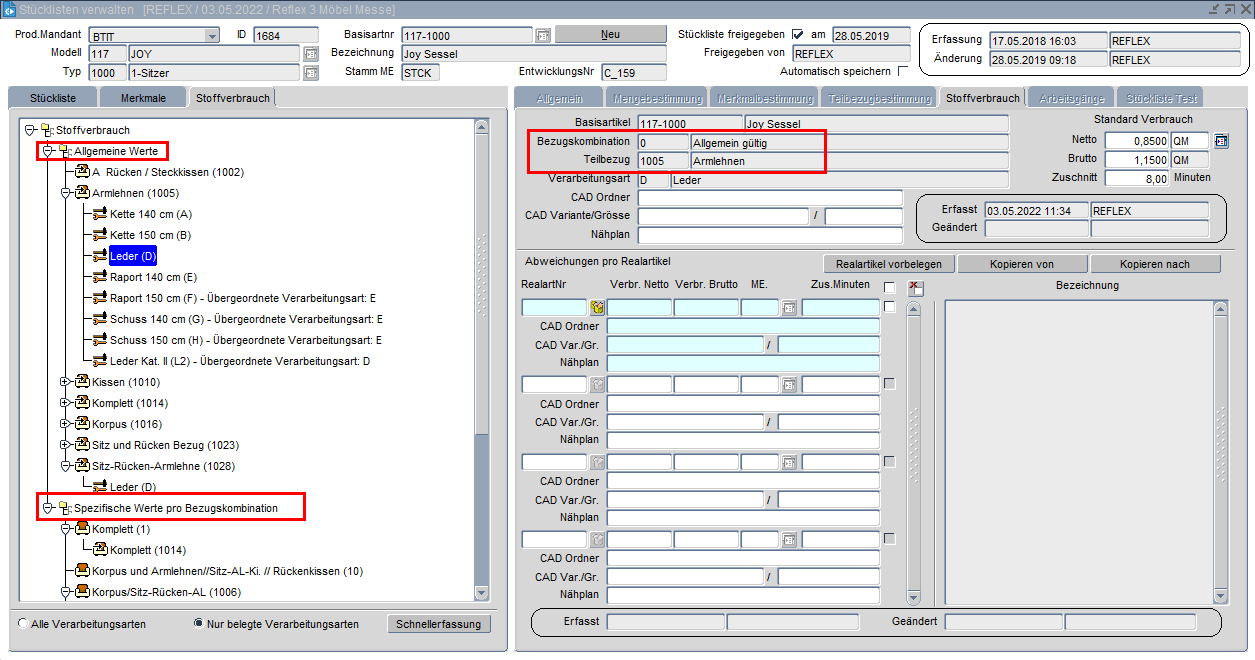Screen dimensions: 1255x660
Task: Open the unit lookup next to Netto QM
Action: pos(1221,141)
